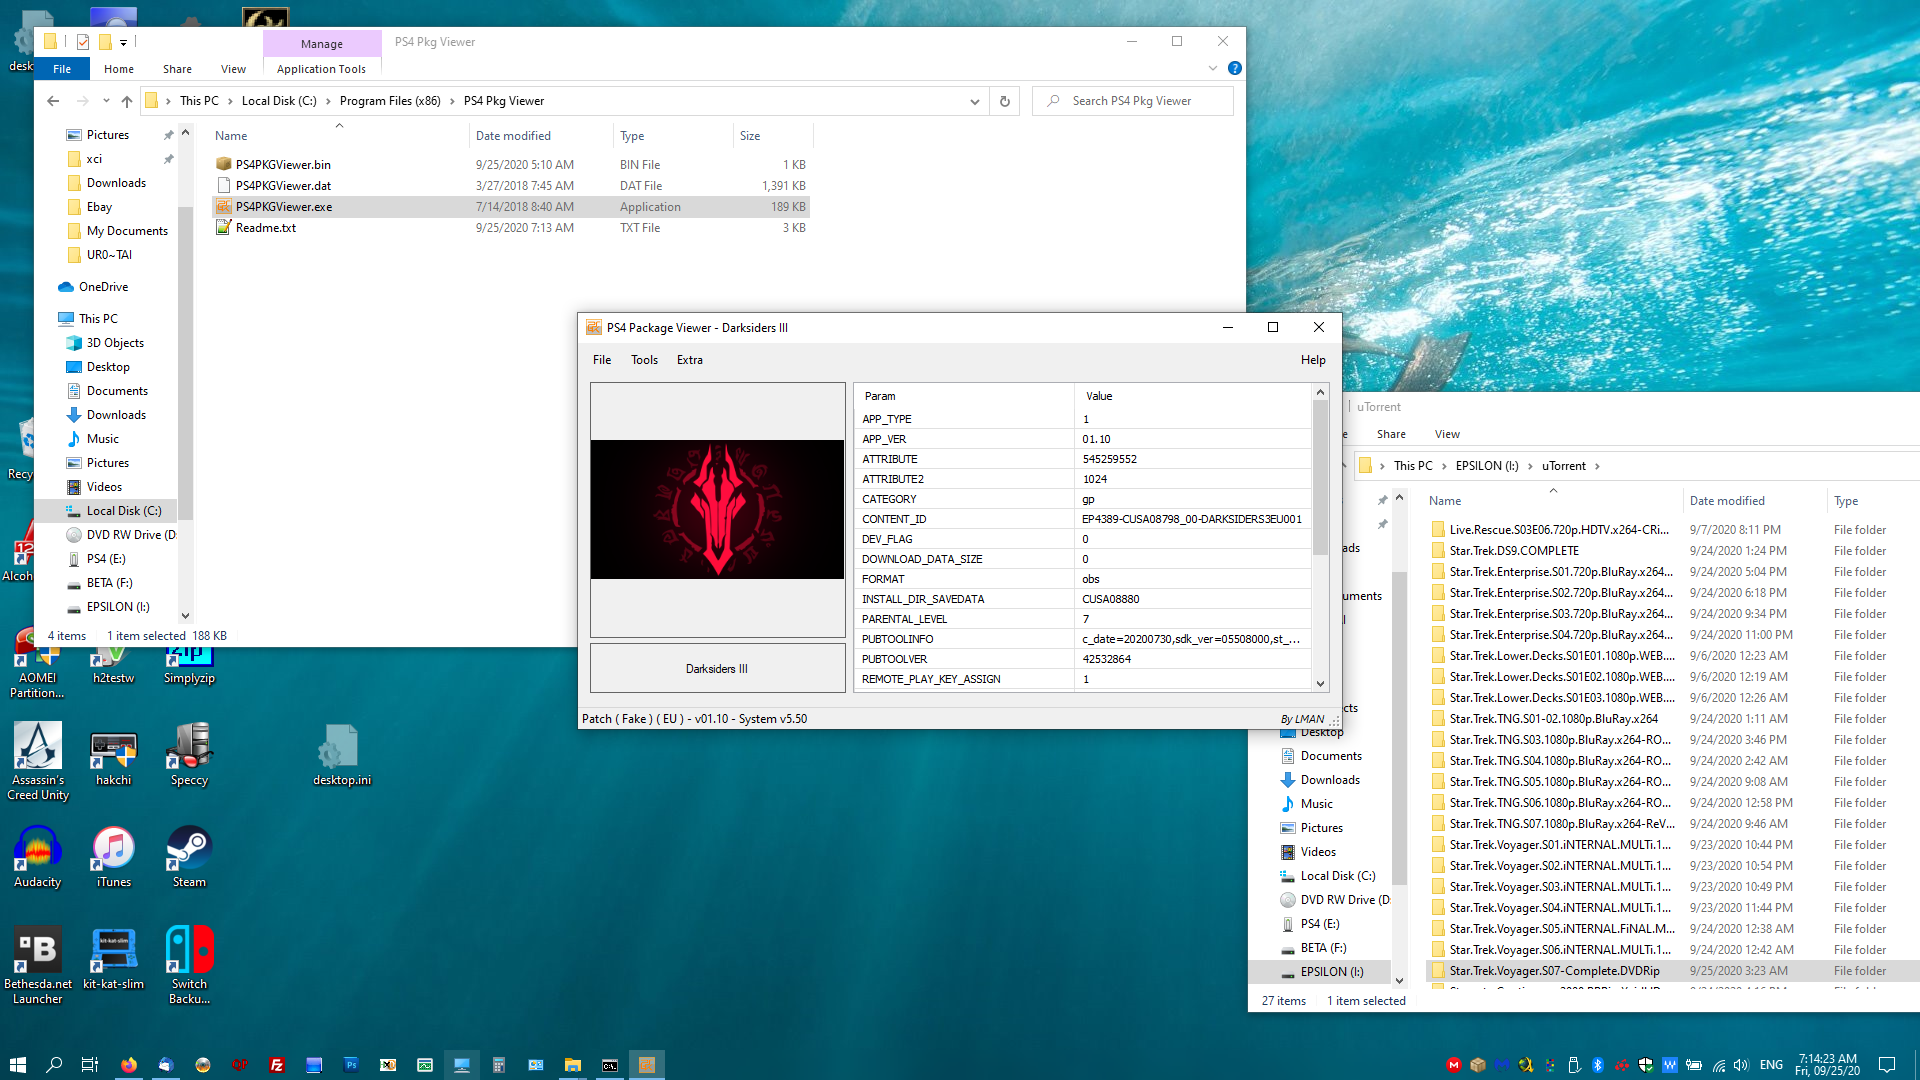This screenshot has width=1920, height=1080.
Task: Click the parameter list scroll-down arrow
Action: tap(1320, 684)
